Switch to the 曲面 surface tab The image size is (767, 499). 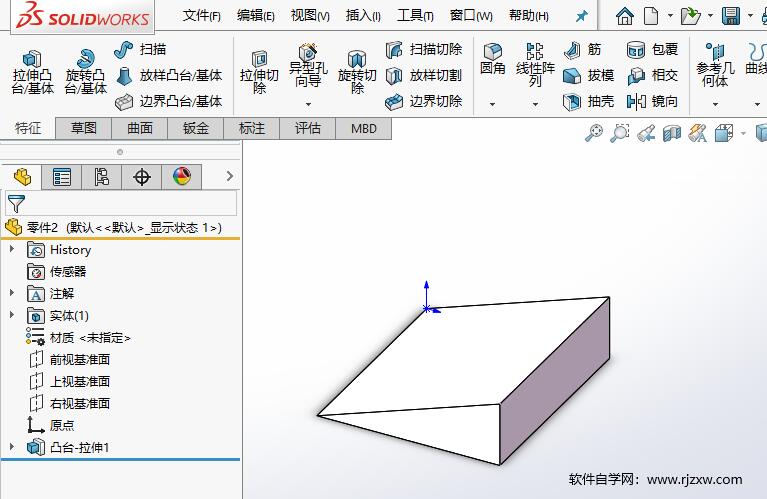[140, 128]
